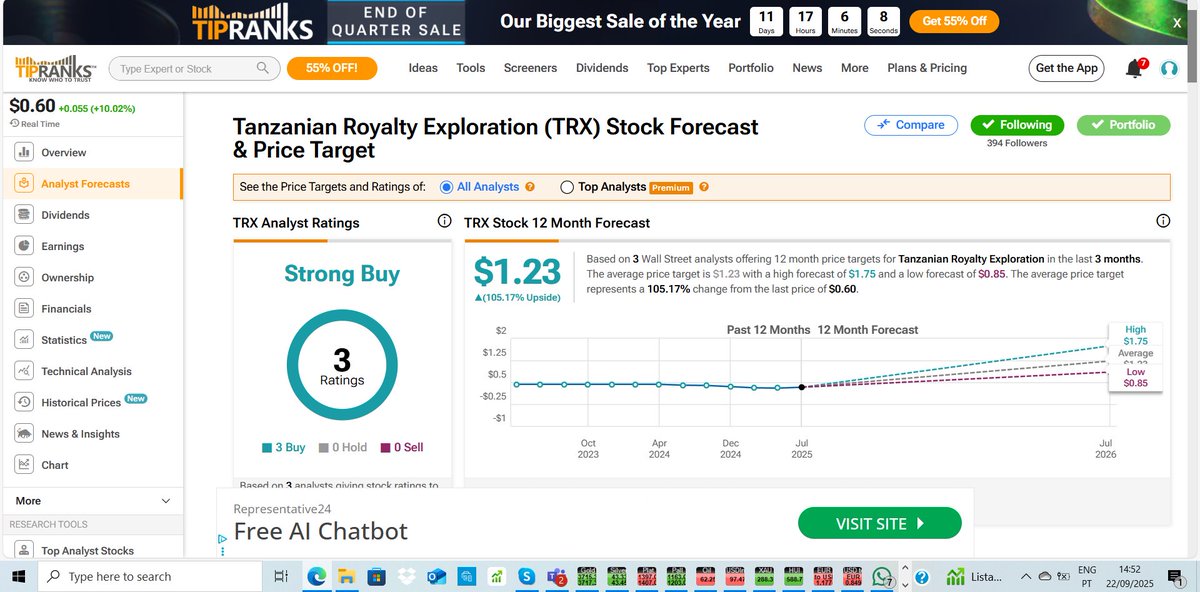Click the info icon beside 12 Month Forecast
Viewport: 1200px width, 592px height.
pyautogui.click(x=1163, y=222)
